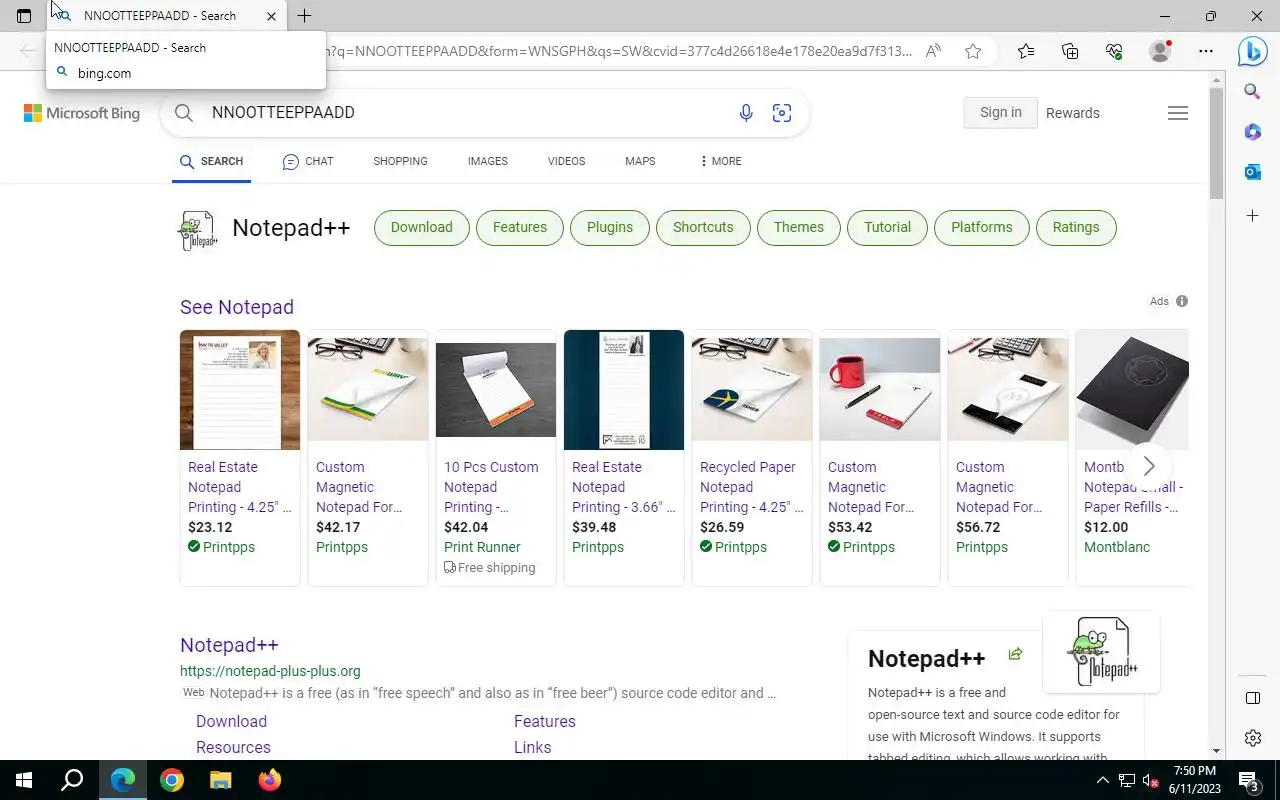The height and width of the screenshot is (800, 1280).
Task: Open a new browser tab
Action: tap(304, 16)
